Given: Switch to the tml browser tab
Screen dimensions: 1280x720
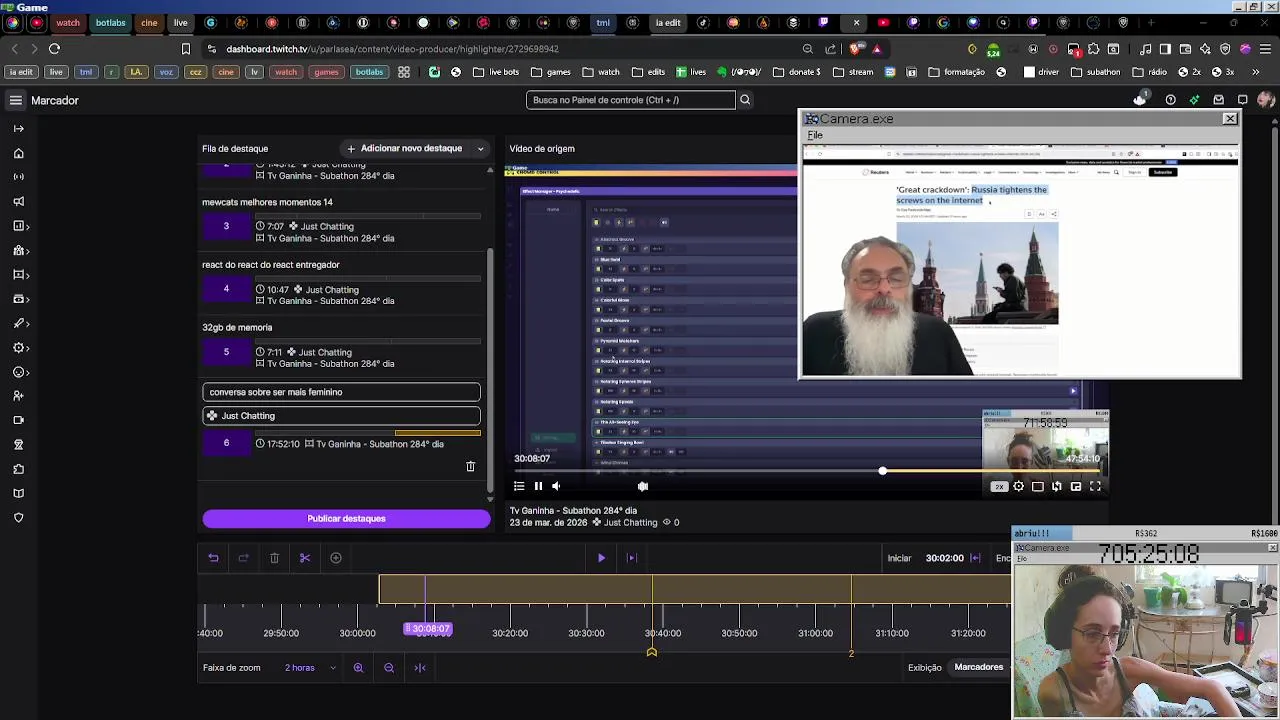Looking at the screenshot, I should coord(603,22).
